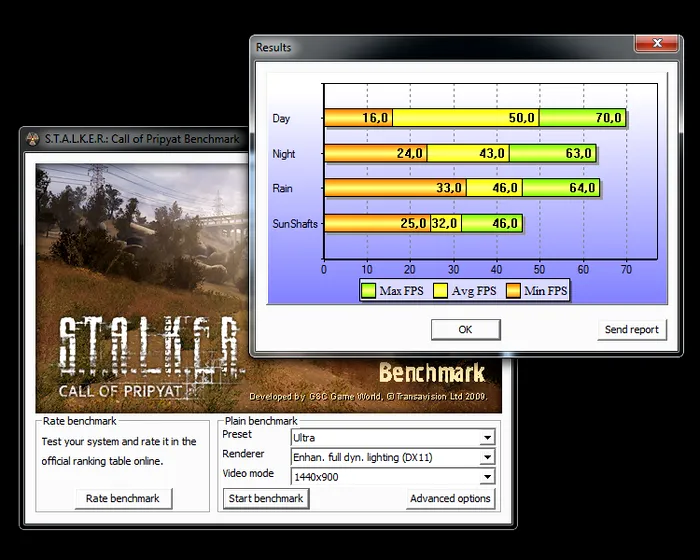Click the 1440x900 video mode field
Viewport: 700px width, 560px height.
(392, 476)
